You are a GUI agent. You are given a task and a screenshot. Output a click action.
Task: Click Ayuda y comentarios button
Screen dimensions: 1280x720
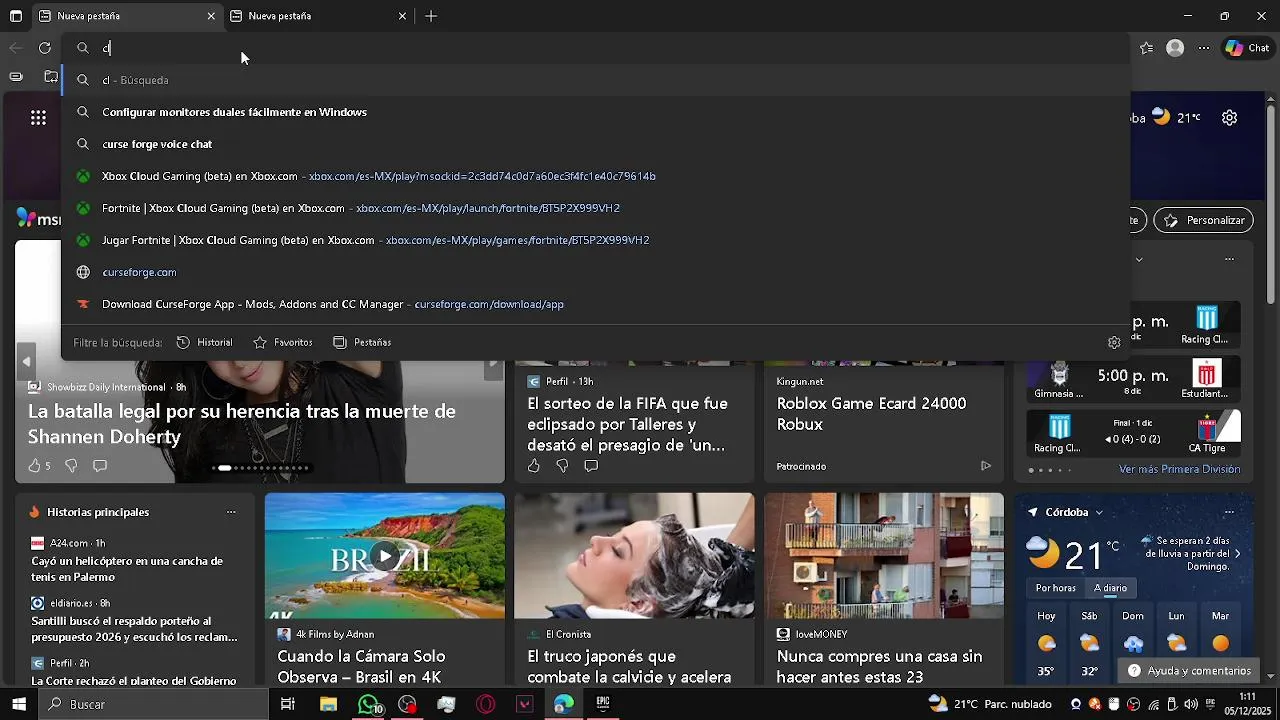(1190, 671)
